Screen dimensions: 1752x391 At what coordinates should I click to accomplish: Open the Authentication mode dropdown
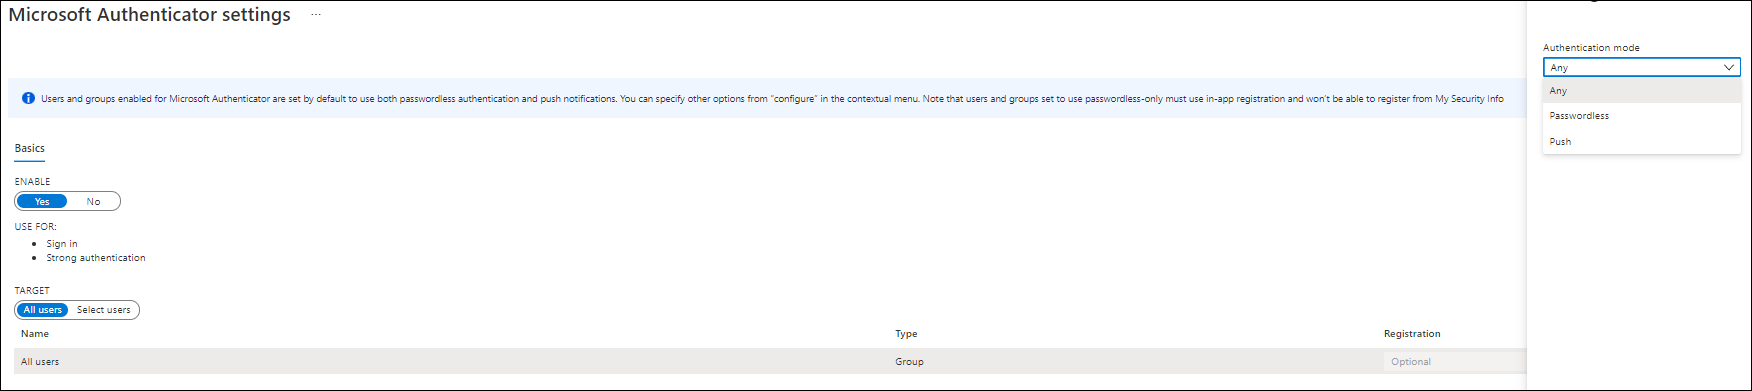[x=1641, y=67]
